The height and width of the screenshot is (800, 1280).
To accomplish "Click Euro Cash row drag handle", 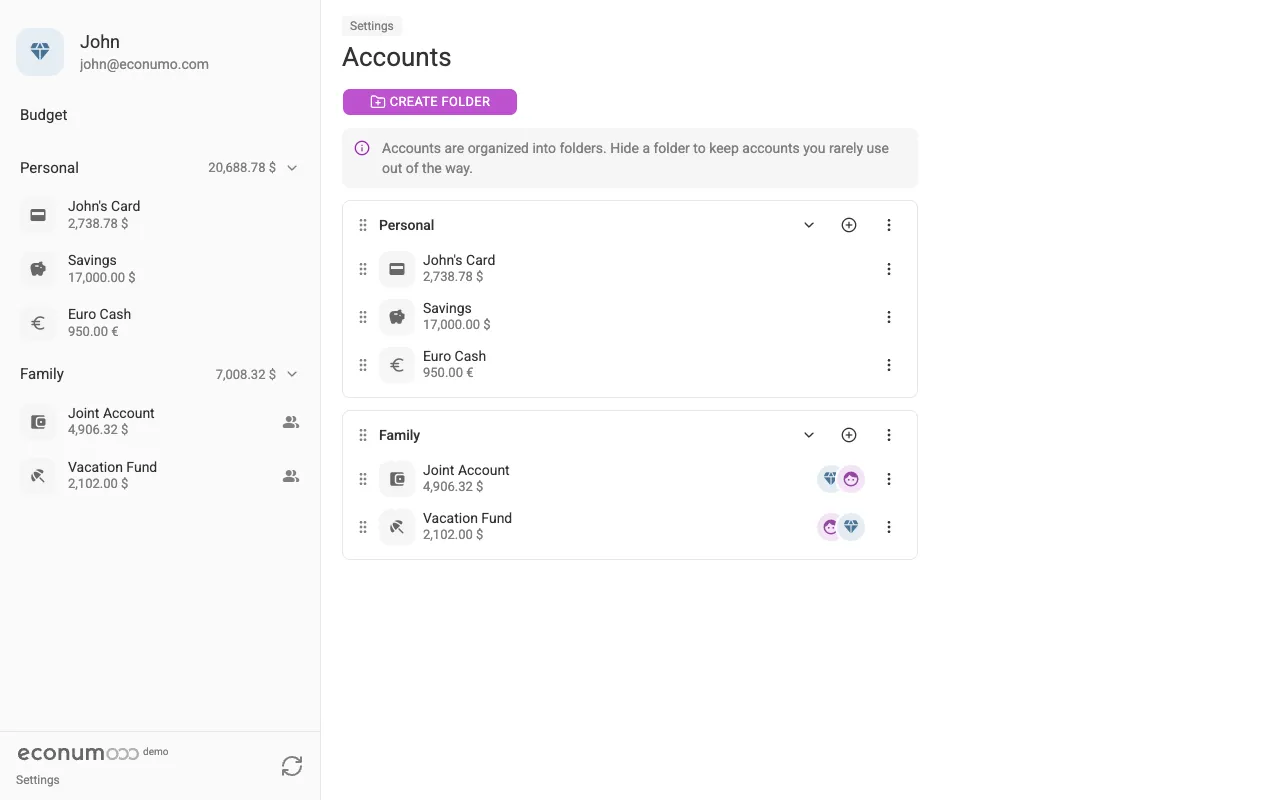I will 363,365.
